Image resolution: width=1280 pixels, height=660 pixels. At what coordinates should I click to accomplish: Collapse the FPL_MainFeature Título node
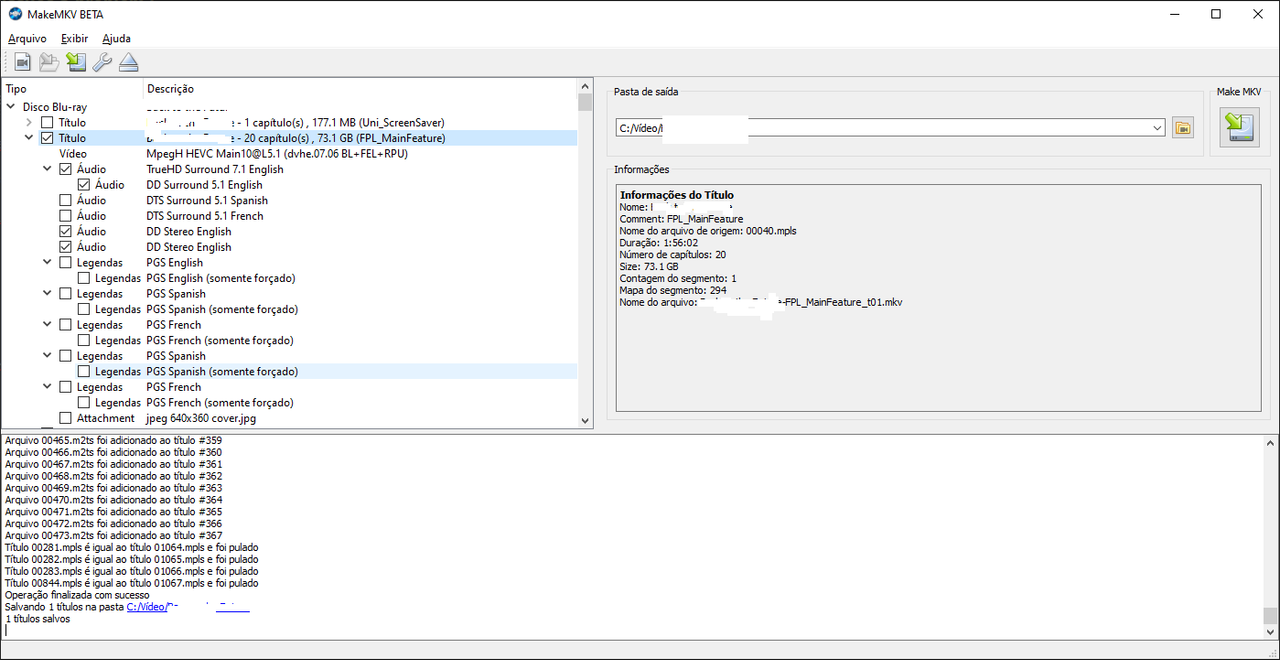(x=29, y=138)
